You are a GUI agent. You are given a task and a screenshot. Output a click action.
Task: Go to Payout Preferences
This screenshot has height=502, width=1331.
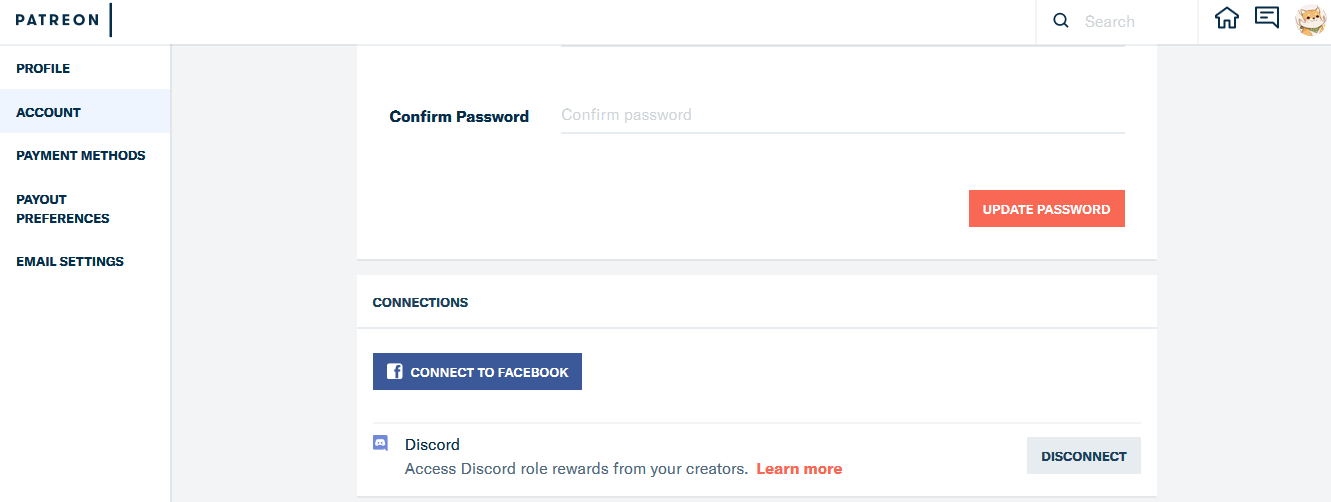point(63,209)
